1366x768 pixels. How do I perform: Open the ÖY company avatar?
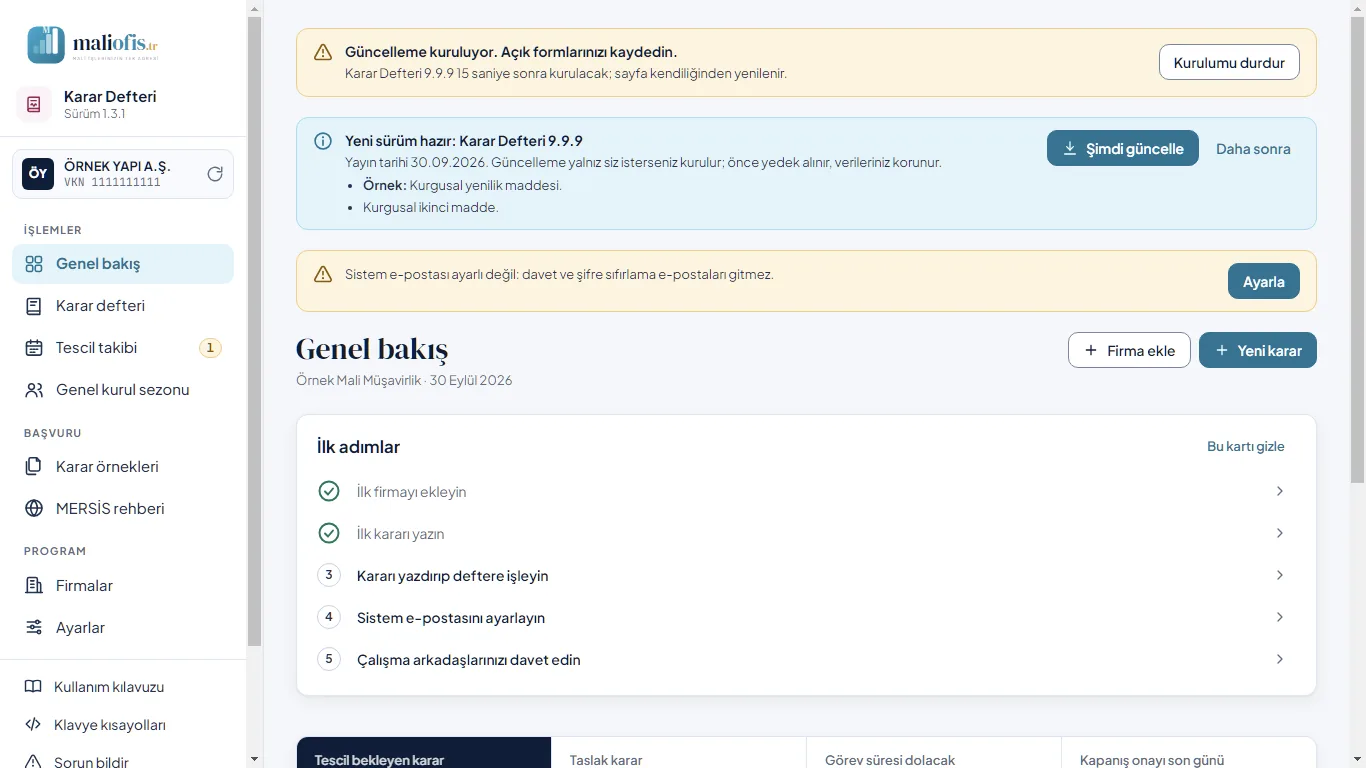[x=38, y=174]
